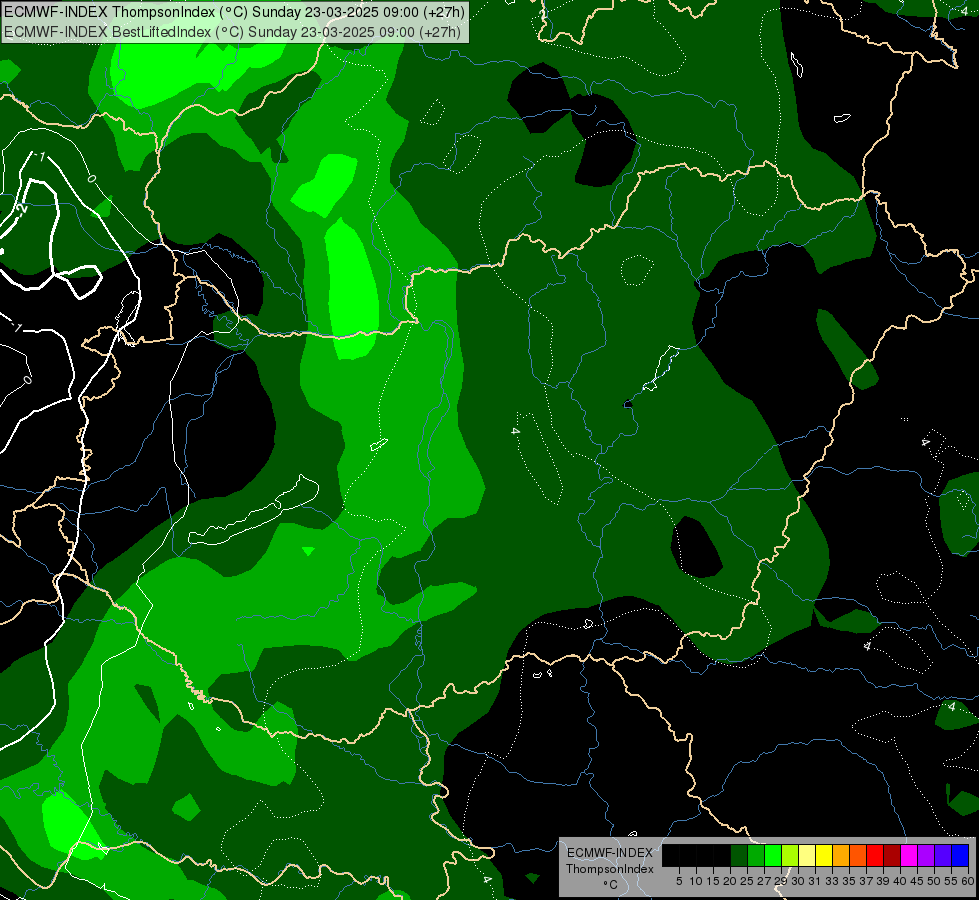This screenshot has width=979, height=900.
Task: Select the bright red 37–39 legend swatch
Action: (x=875, y=855)
